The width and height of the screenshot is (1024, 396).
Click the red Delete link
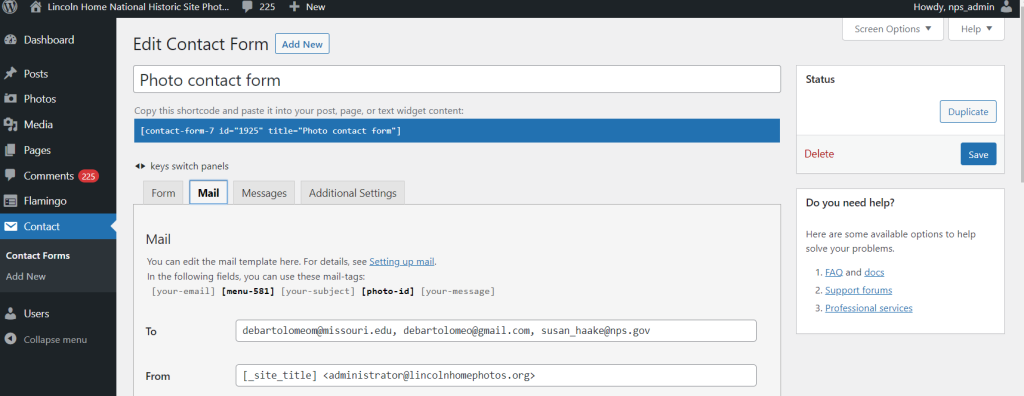coord(819,154)
